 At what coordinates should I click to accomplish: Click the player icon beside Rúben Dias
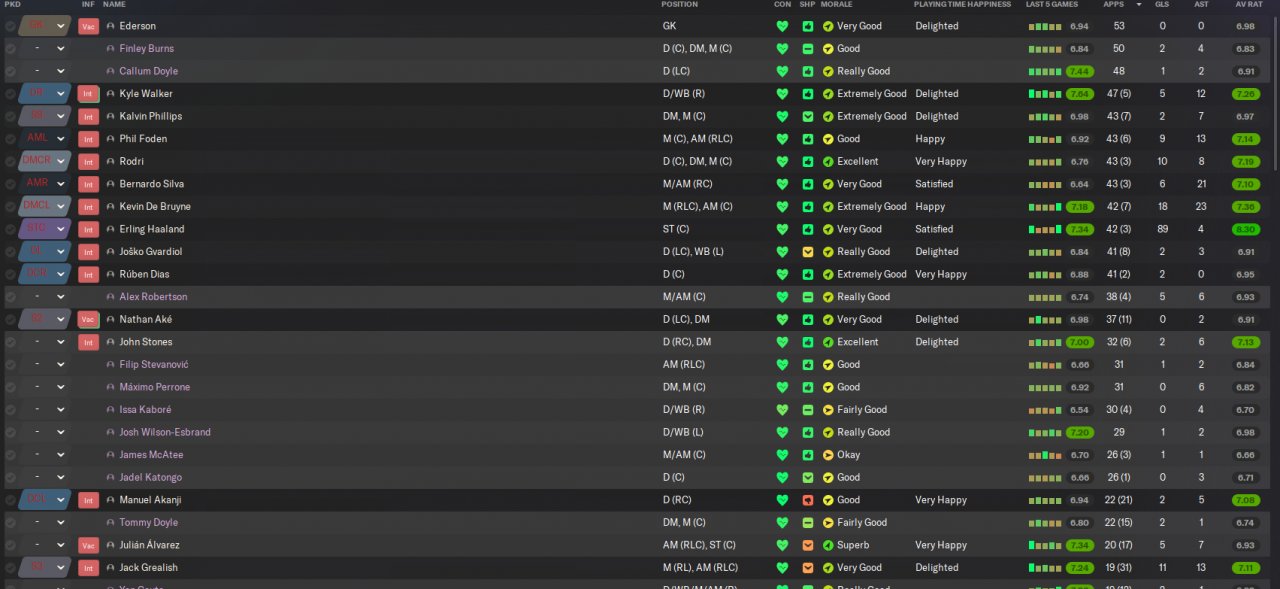110,274
